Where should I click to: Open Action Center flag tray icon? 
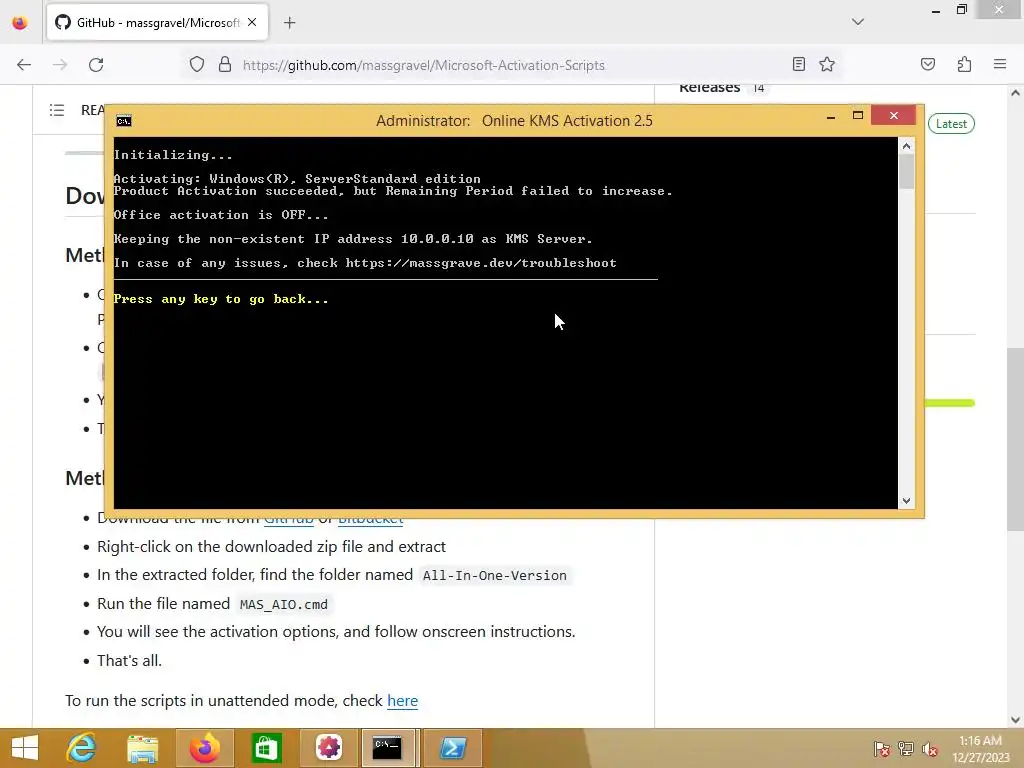[881, 748]
